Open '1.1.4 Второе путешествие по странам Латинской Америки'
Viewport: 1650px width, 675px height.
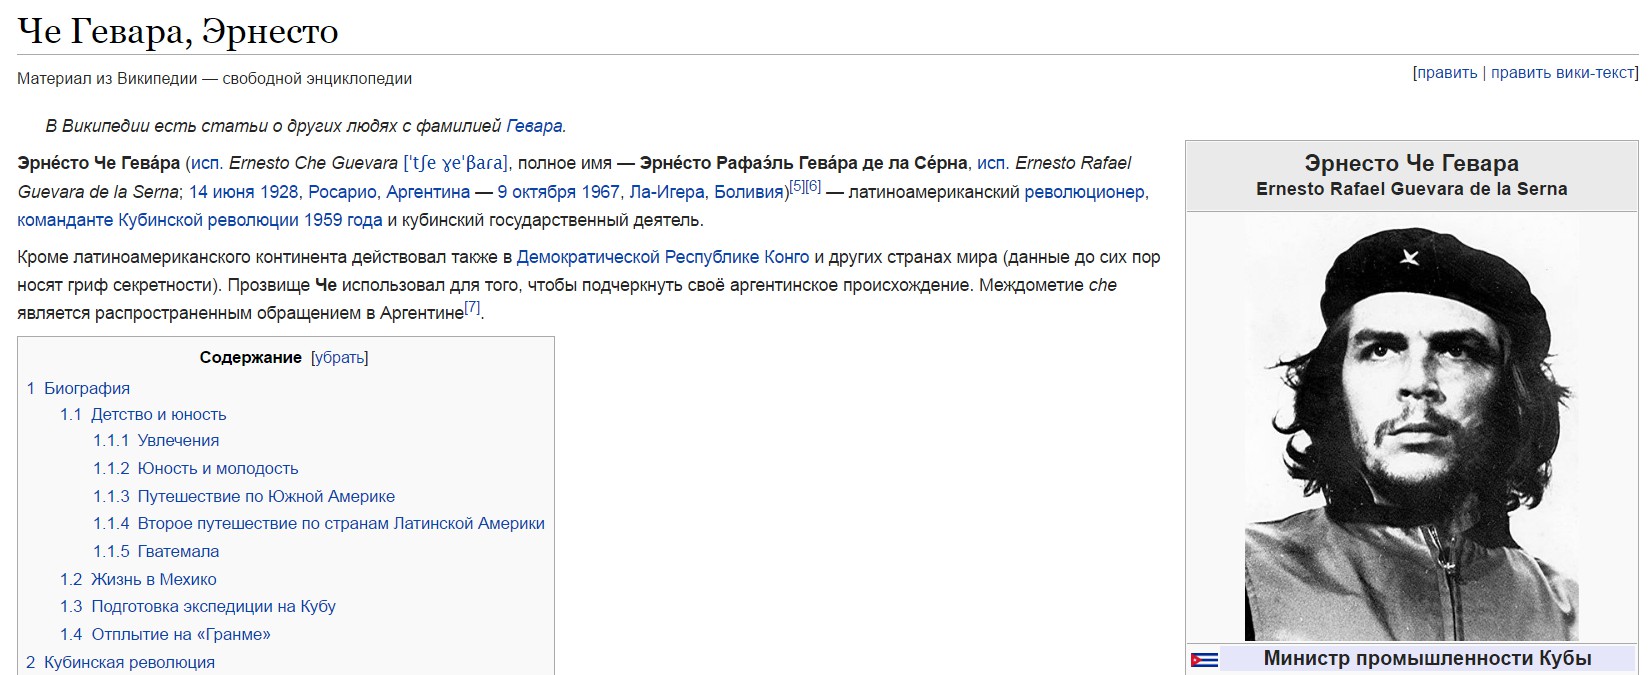pyautogui.click(x=319, y=523)
